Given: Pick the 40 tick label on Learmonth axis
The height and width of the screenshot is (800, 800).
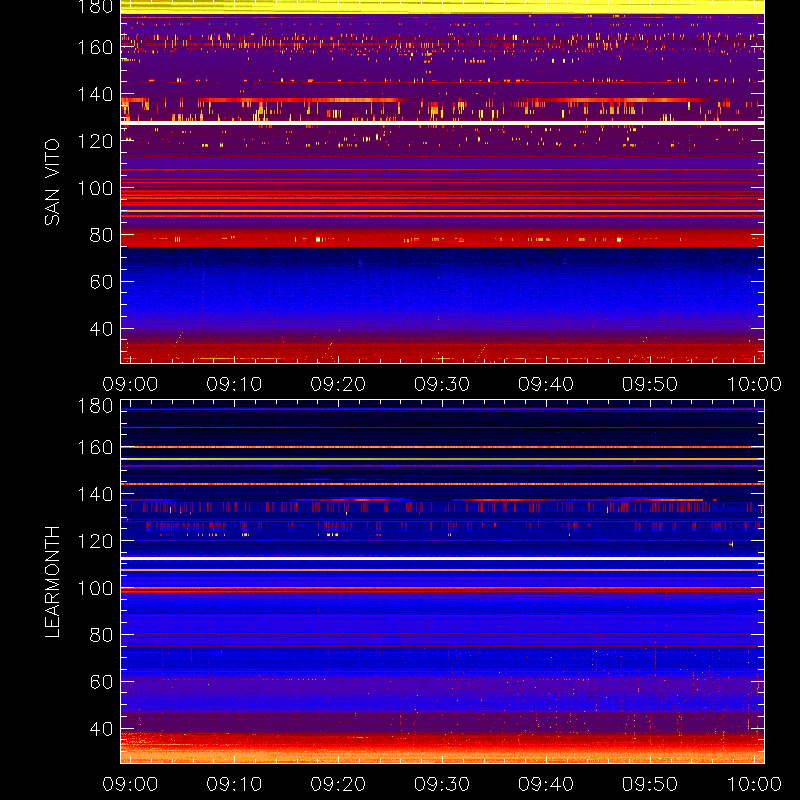Looking at the screenshot, I should click(101, 729).
